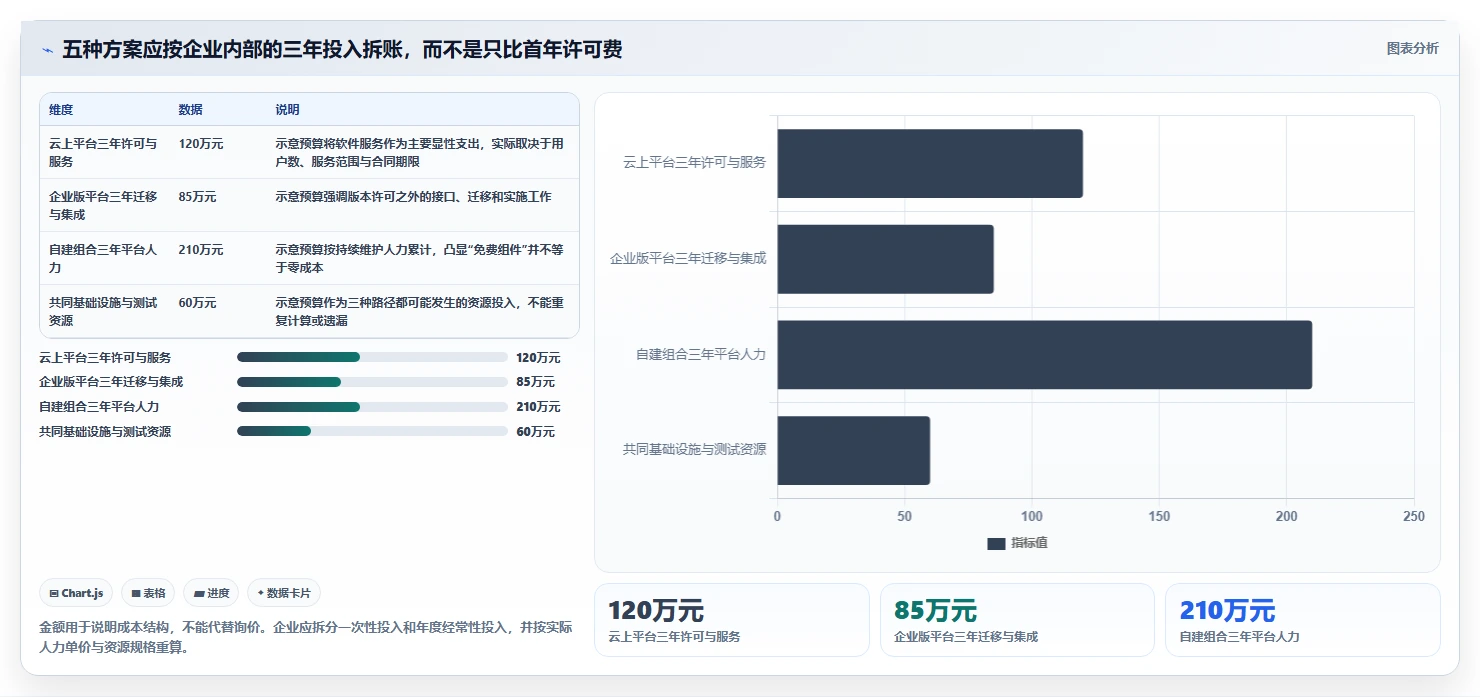Select the 进度 tag chip

coord(211,593)
